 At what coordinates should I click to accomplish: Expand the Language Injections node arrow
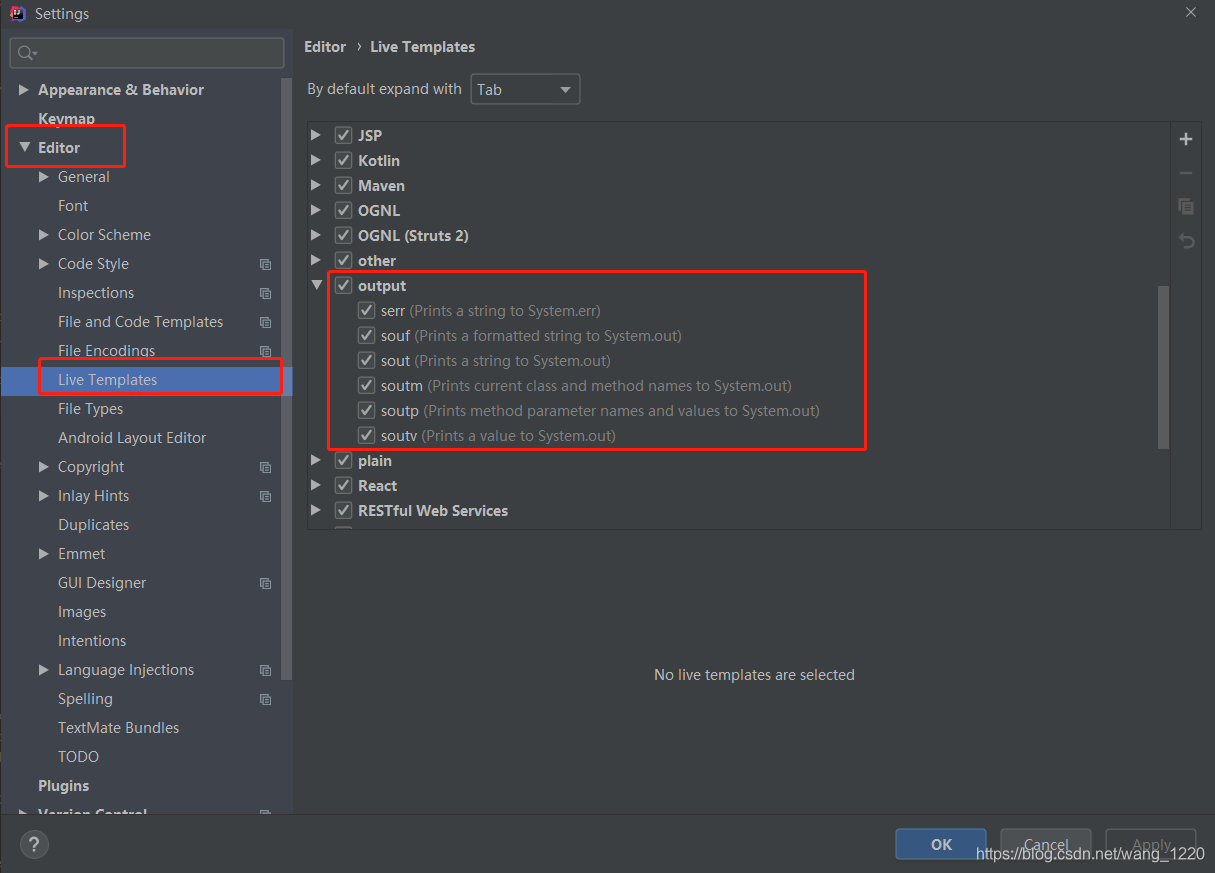pos(44,670)
